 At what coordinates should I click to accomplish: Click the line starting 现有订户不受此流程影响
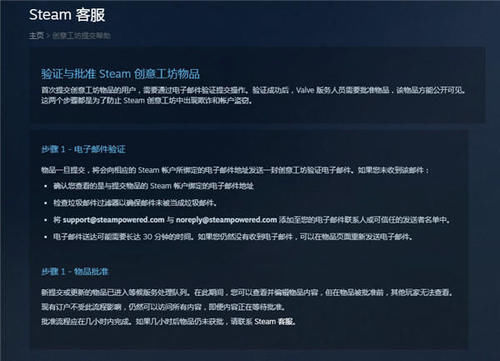[x=164, y=307]
